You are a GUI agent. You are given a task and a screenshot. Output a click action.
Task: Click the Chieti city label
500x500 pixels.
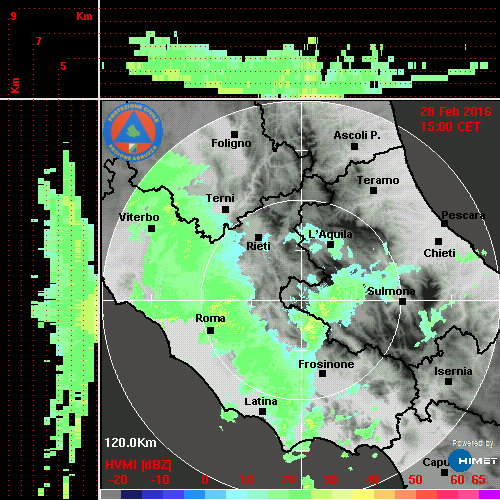click(x=439, y=253)
